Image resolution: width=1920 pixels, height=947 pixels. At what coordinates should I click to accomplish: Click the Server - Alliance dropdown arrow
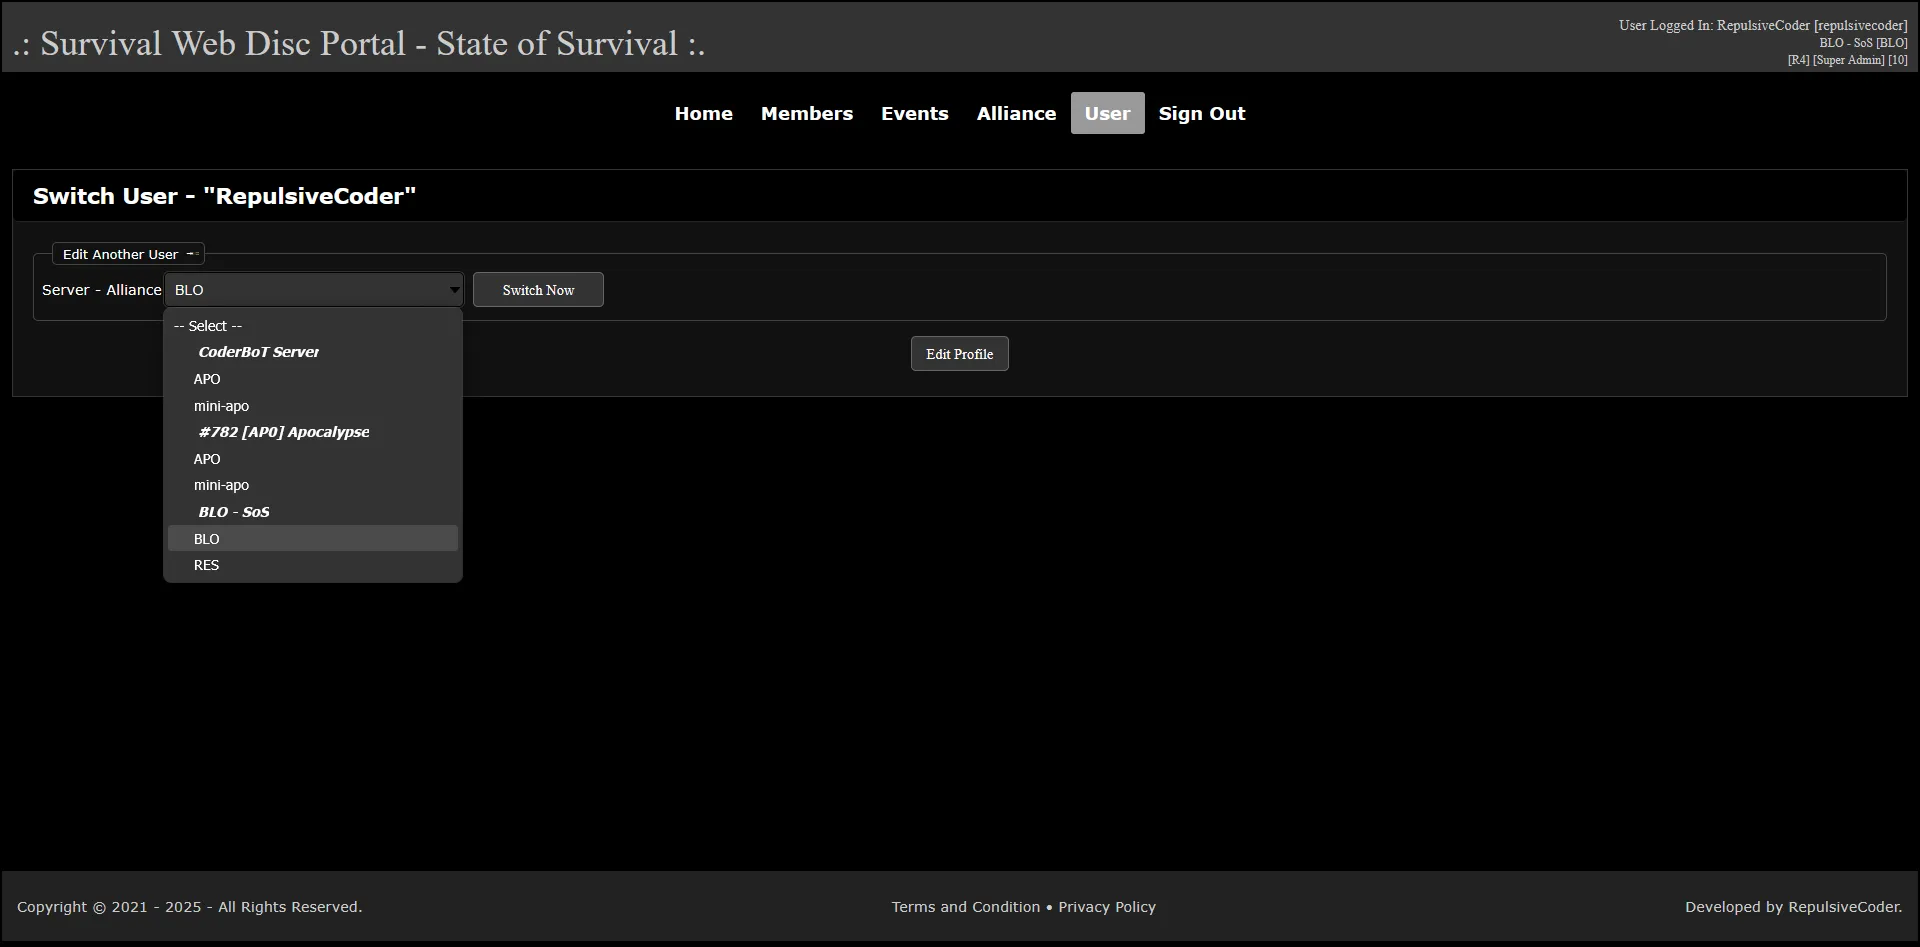pyautogui.click(x=454, y=290)
